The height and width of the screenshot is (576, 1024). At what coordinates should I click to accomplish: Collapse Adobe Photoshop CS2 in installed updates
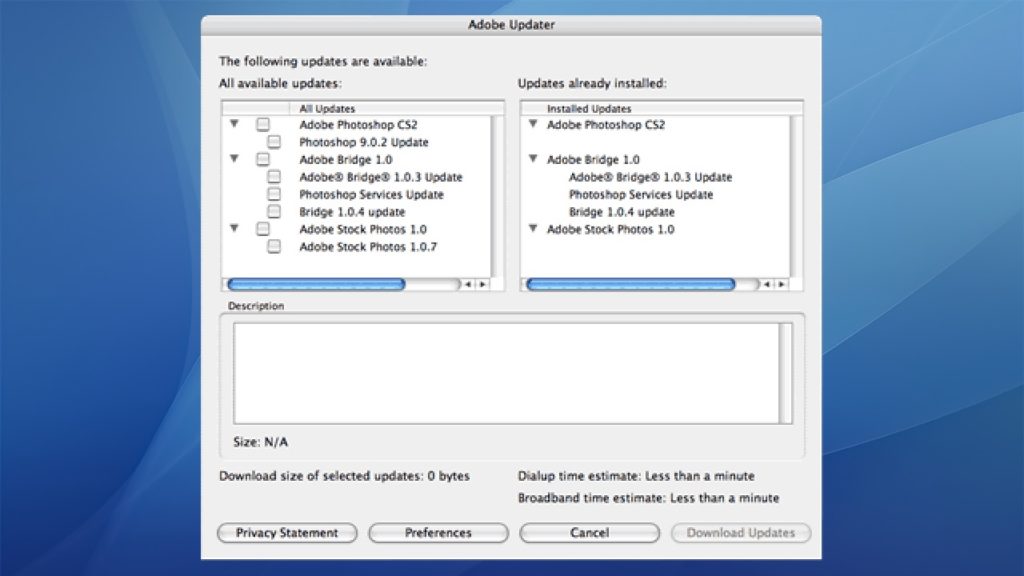coord(534,123)
